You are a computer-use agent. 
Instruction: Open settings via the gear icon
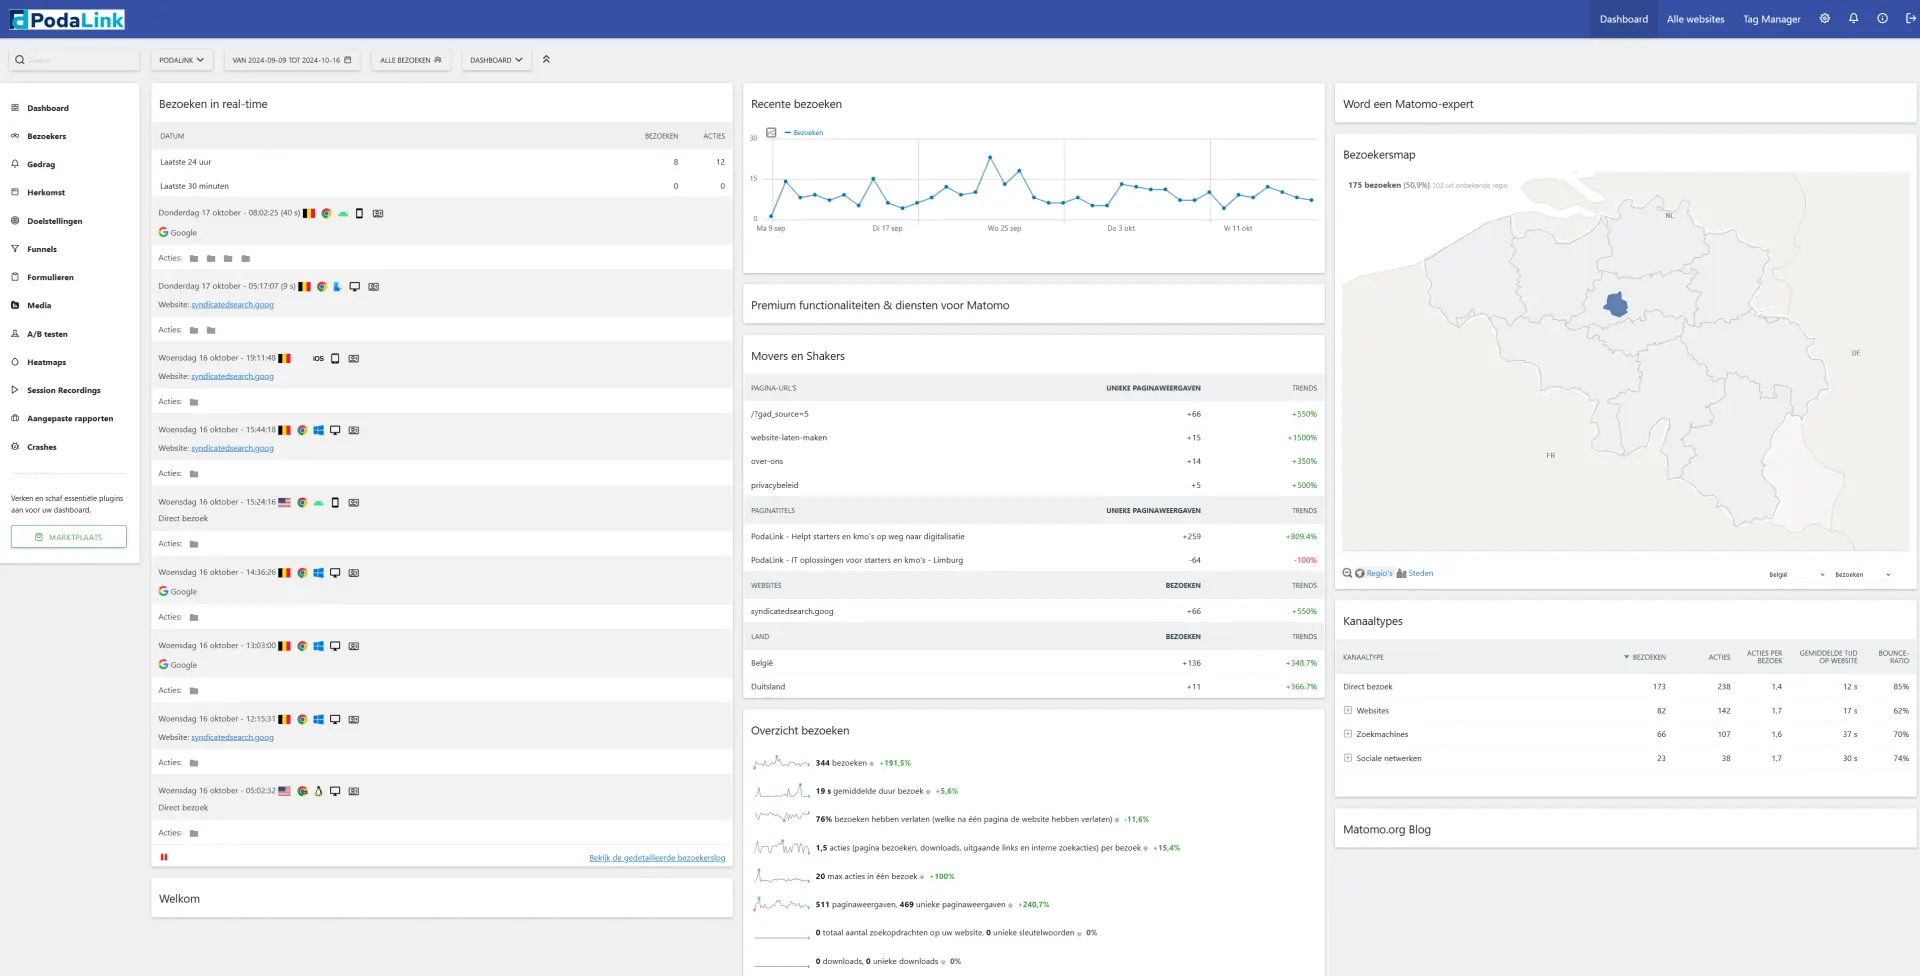[x=1825, y=19]
